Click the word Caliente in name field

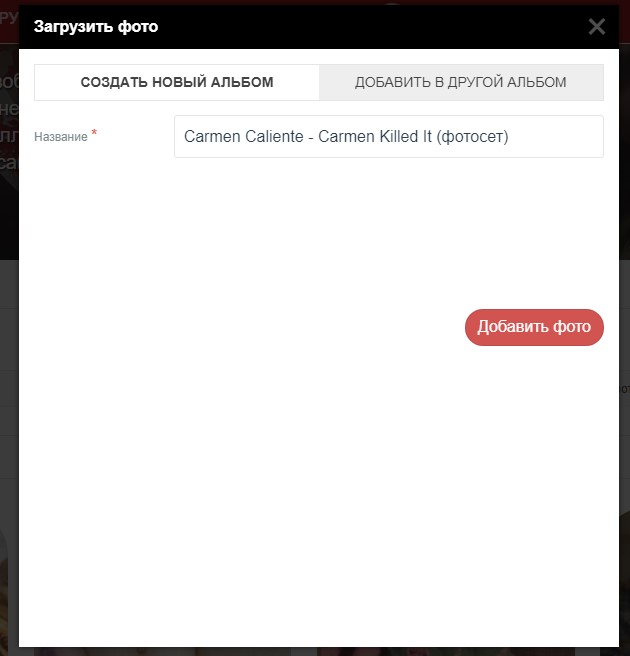coord(274,137)
